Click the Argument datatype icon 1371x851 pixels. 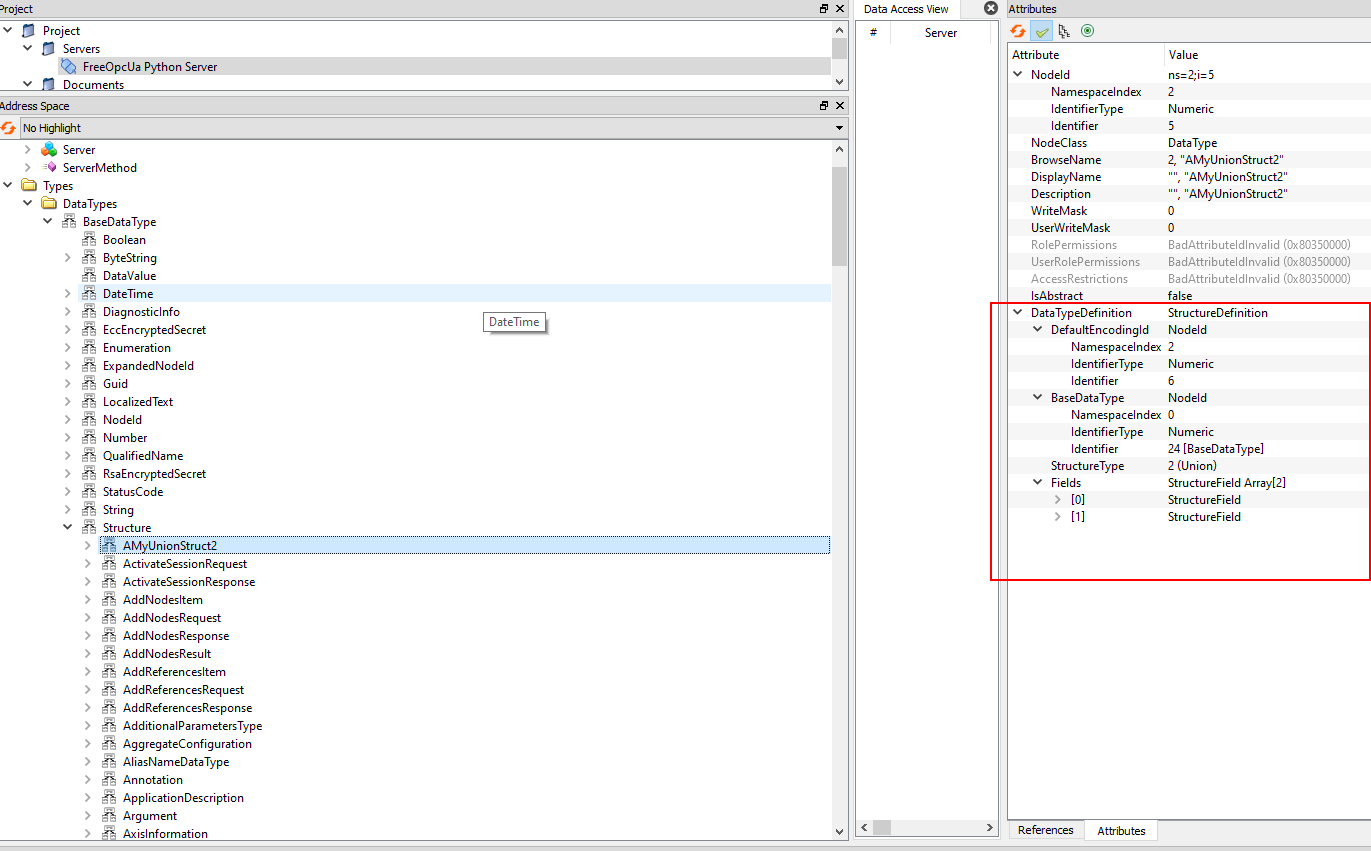click(109, 816)
